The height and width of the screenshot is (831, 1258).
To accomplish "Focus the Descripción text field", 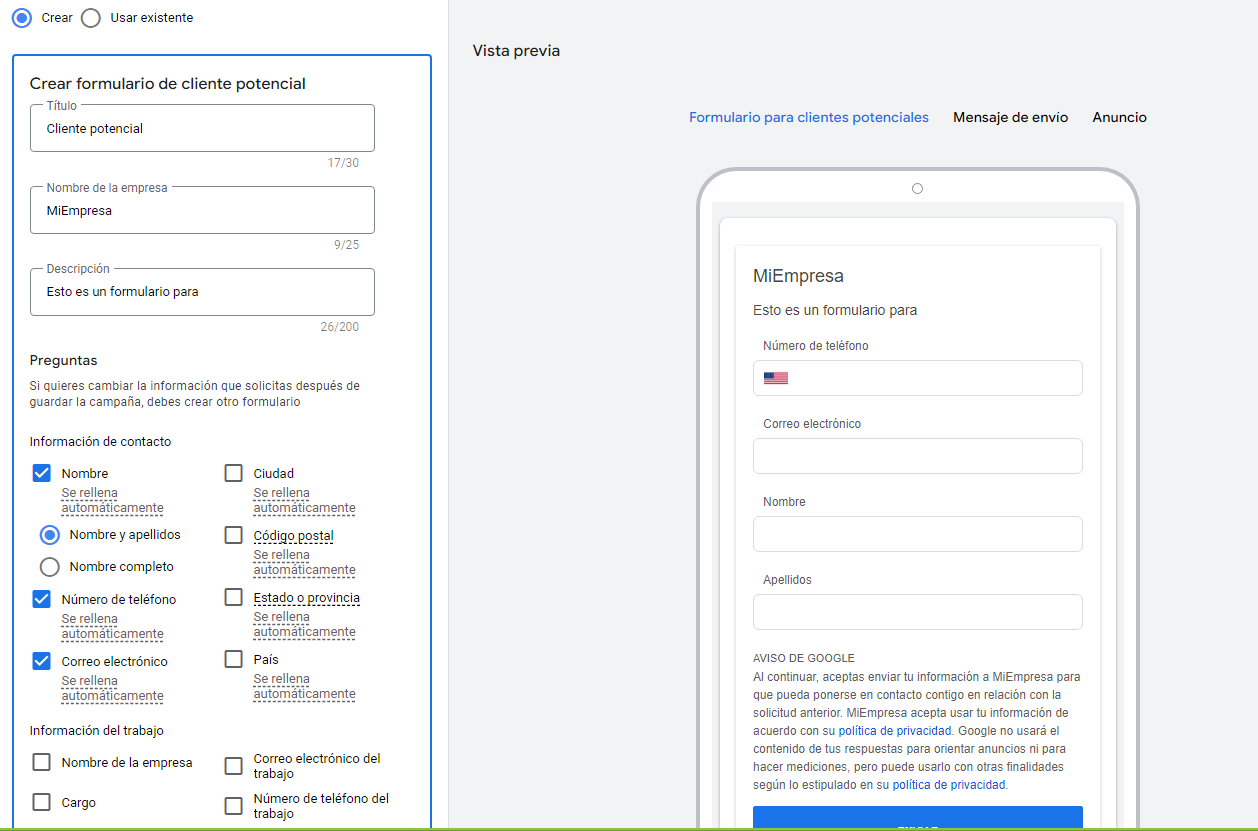I will pyautogui.click(x=202, y=293).
